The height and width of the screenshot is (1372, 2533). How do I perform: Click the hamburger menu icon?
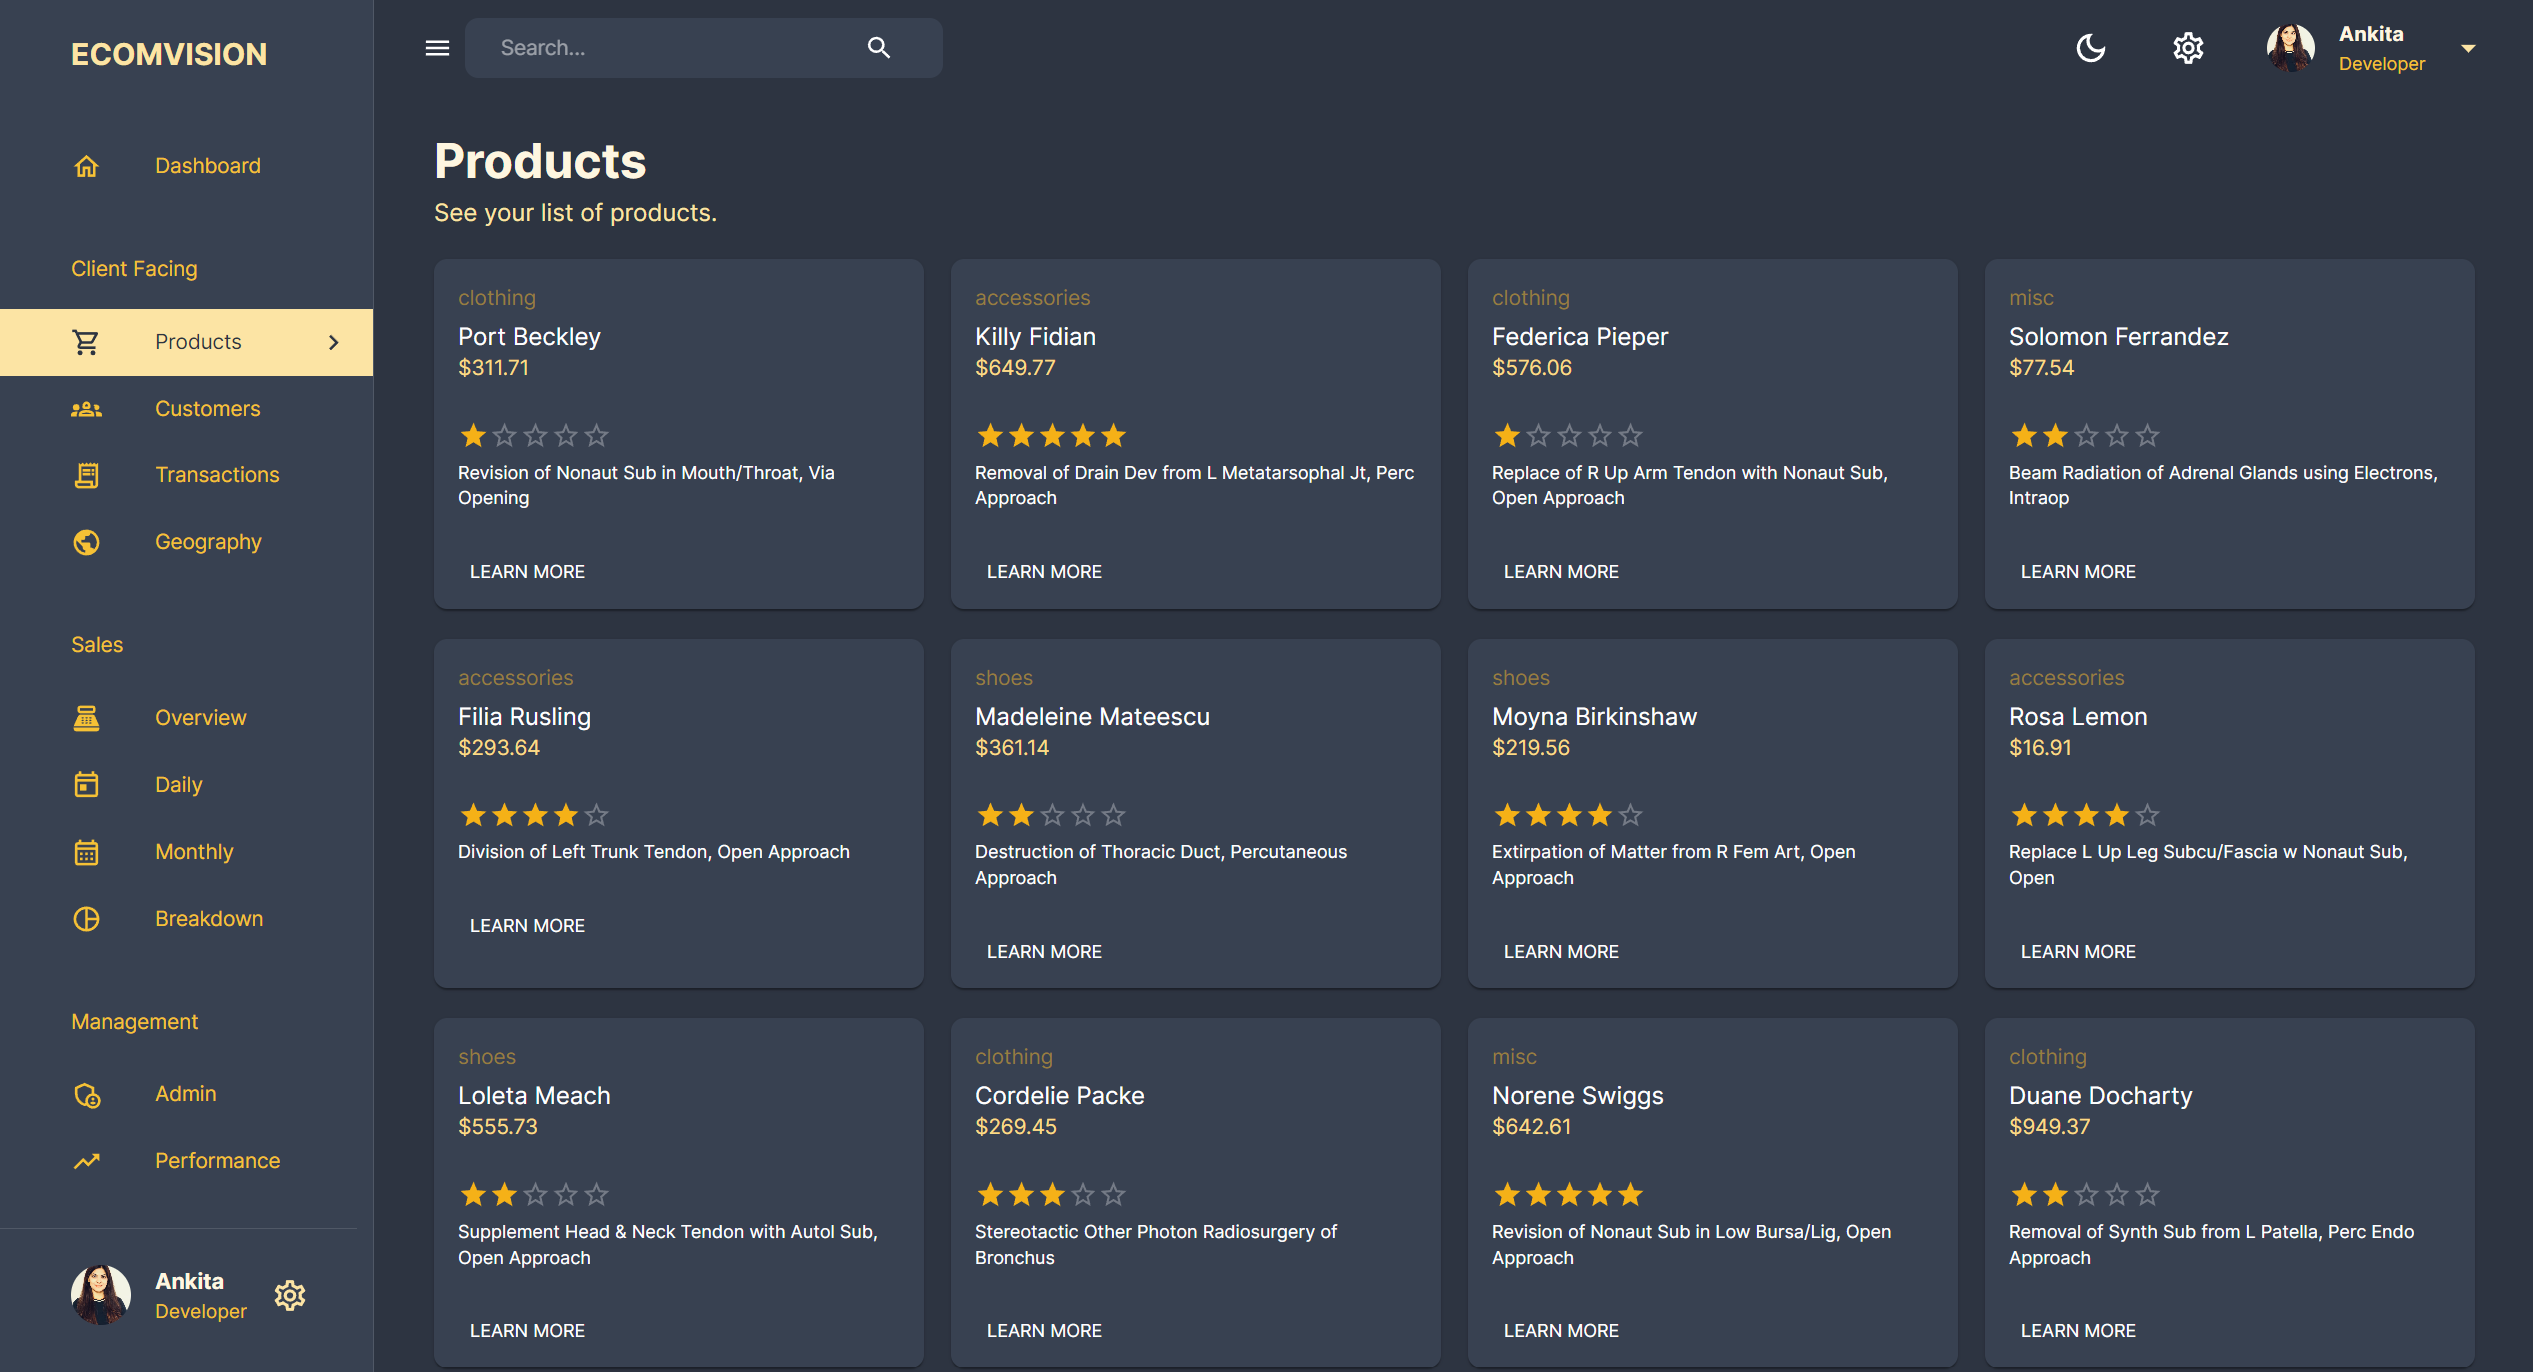[x=437, y=48]
